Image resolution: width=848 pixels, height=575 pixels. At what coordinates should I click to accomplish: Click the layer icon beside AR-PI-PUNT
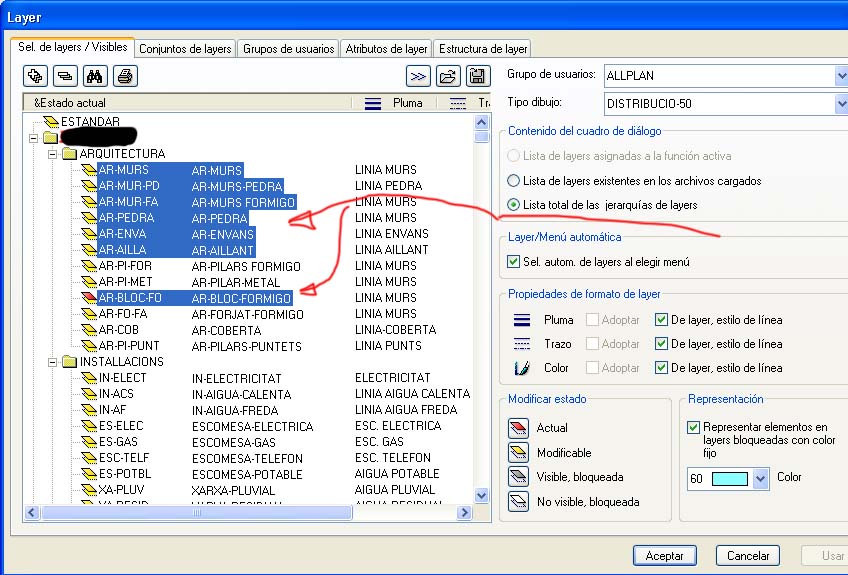[89, 345]
